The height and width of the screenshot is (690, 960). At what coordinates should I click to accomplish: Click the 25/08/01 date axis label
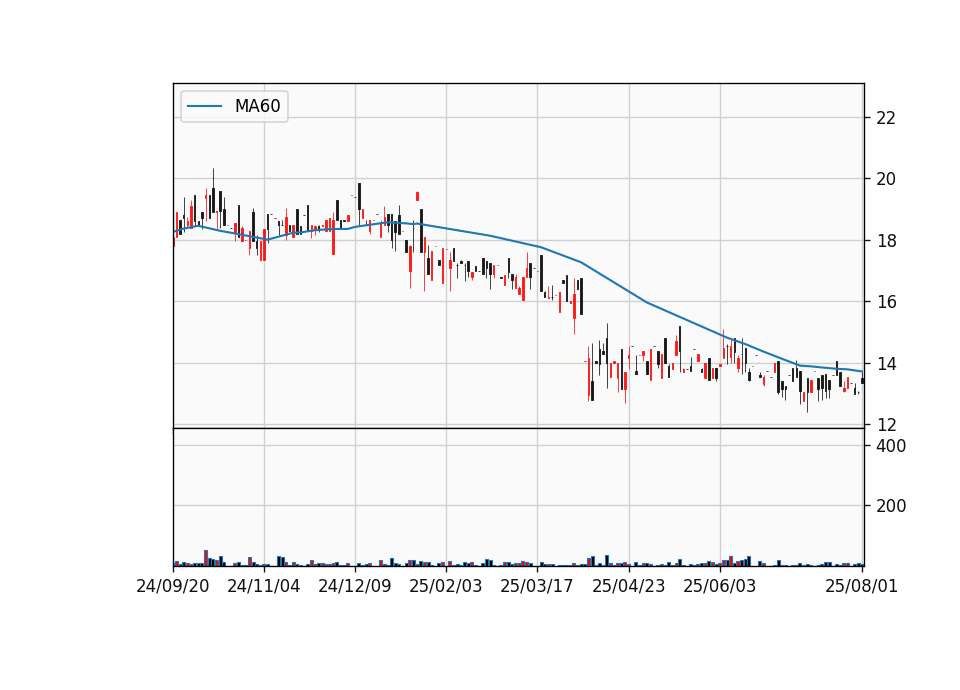[861, 586]
